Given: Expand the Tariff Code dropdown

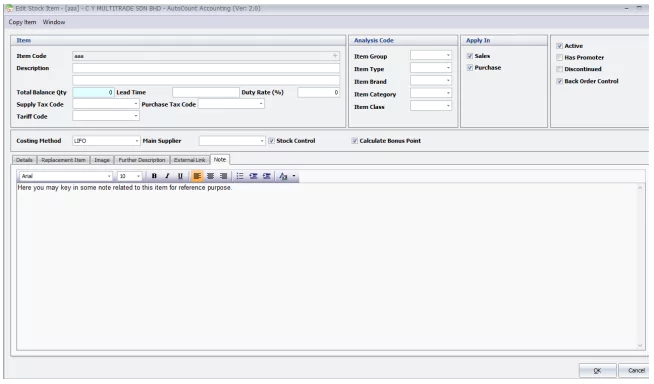Looking at the screenshot, I should point(136,116).
